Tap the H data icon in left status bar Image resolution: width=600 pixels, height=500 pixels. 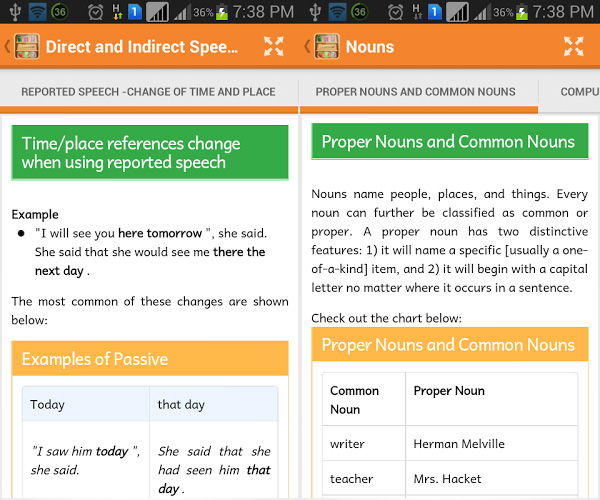pyautogui.click(x=117, y=11)
